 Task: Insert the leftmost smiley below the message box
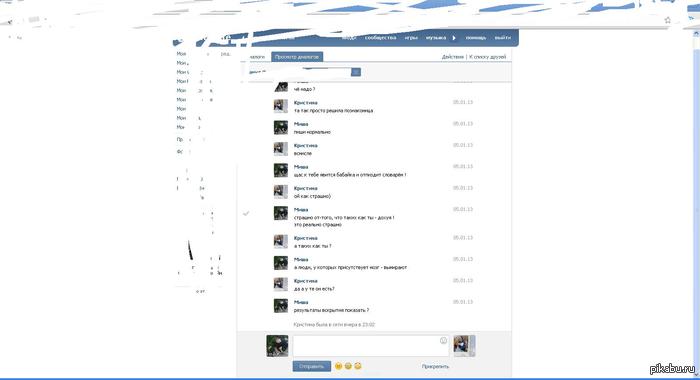[338, 366]
